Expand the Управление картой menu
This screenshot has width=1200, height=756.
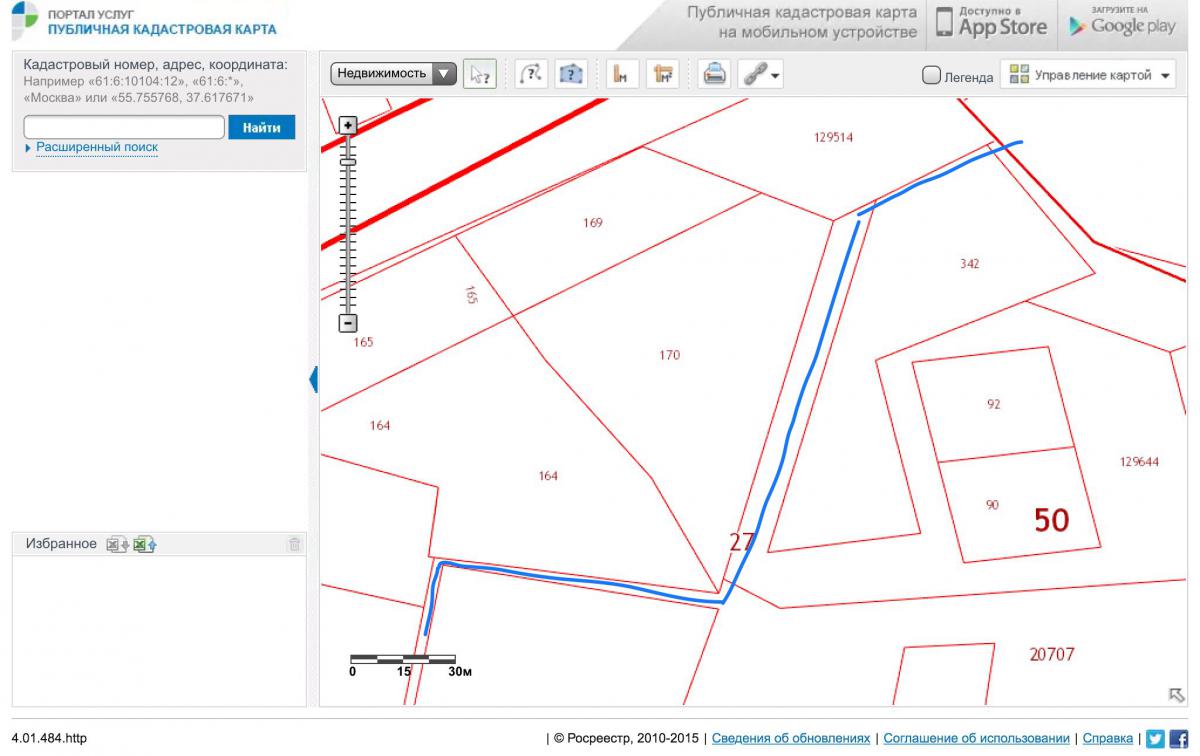tap(1090, 75)
